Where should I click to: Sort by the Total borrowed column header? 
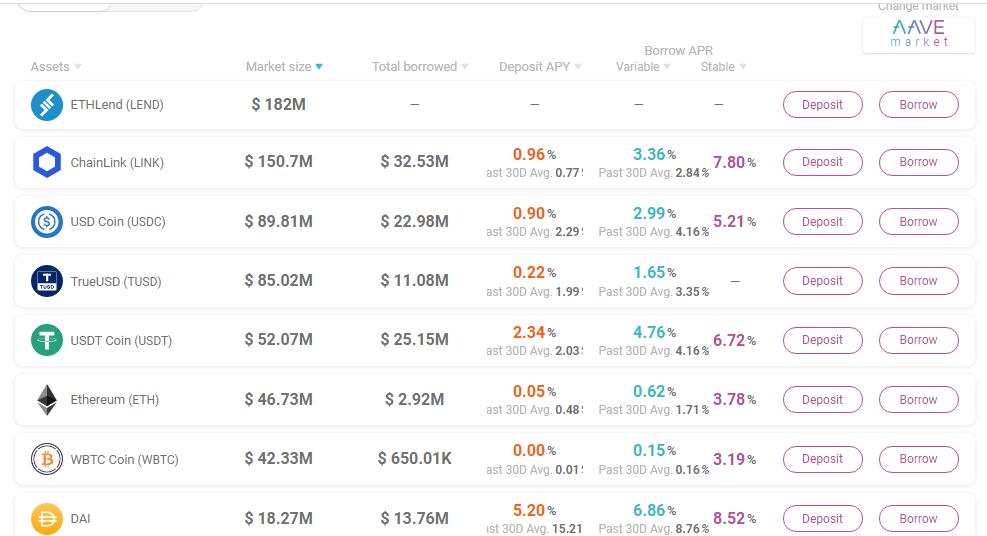click(420, 67)
